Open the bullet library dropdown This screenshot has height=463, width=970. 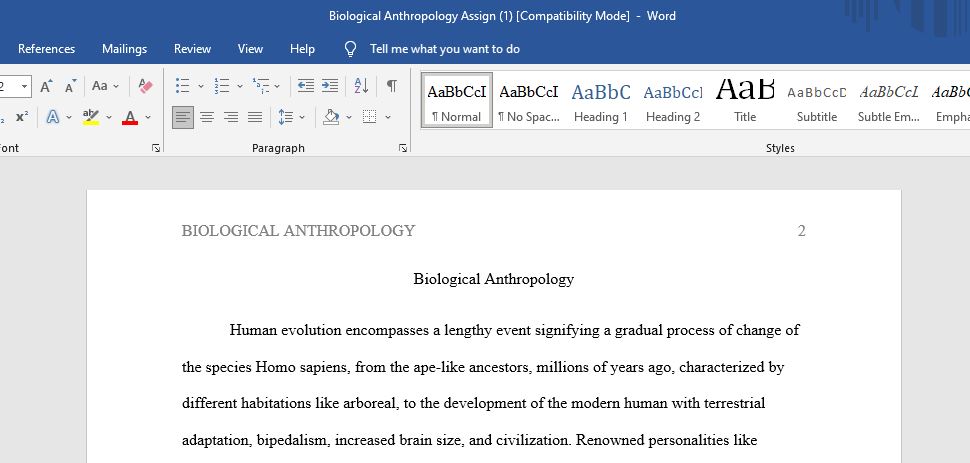200,86
